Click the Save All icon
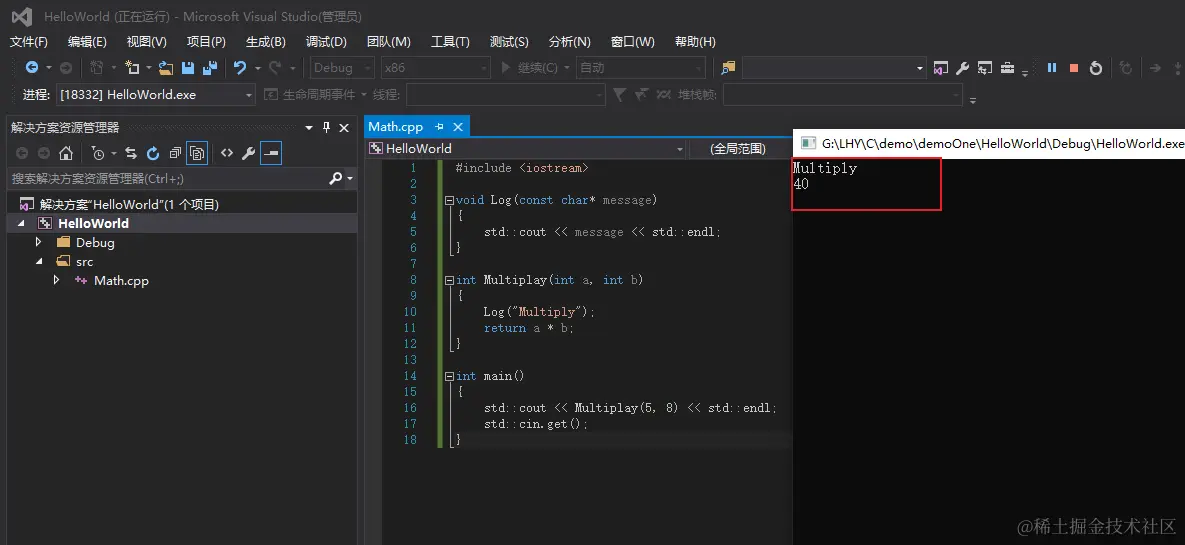This screenshot has height=545, width=1185. coord(209,67)
